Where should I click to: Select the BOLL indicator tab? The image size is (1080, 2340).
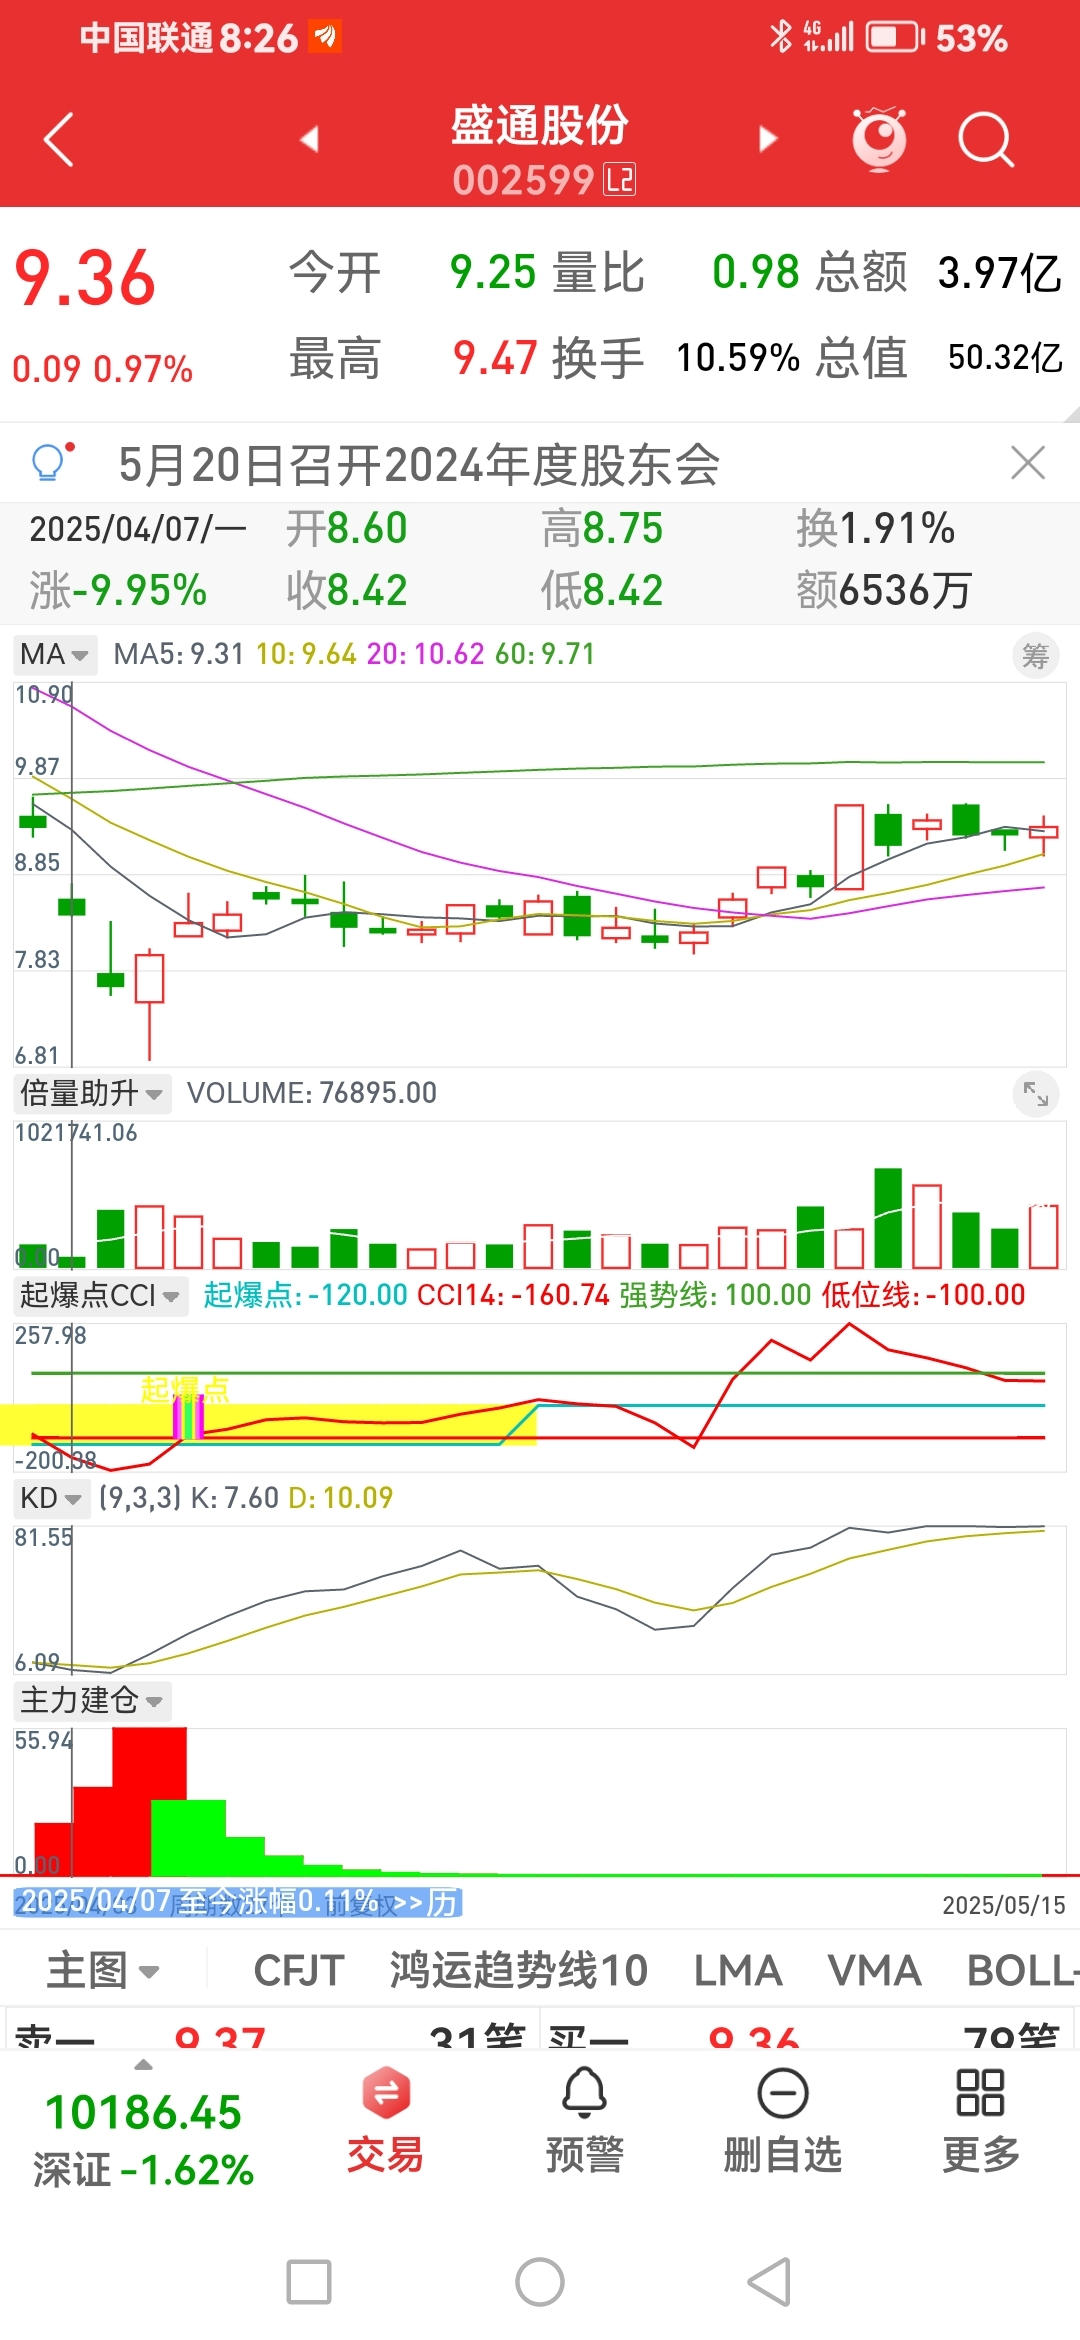[x=1022, y=1971]
